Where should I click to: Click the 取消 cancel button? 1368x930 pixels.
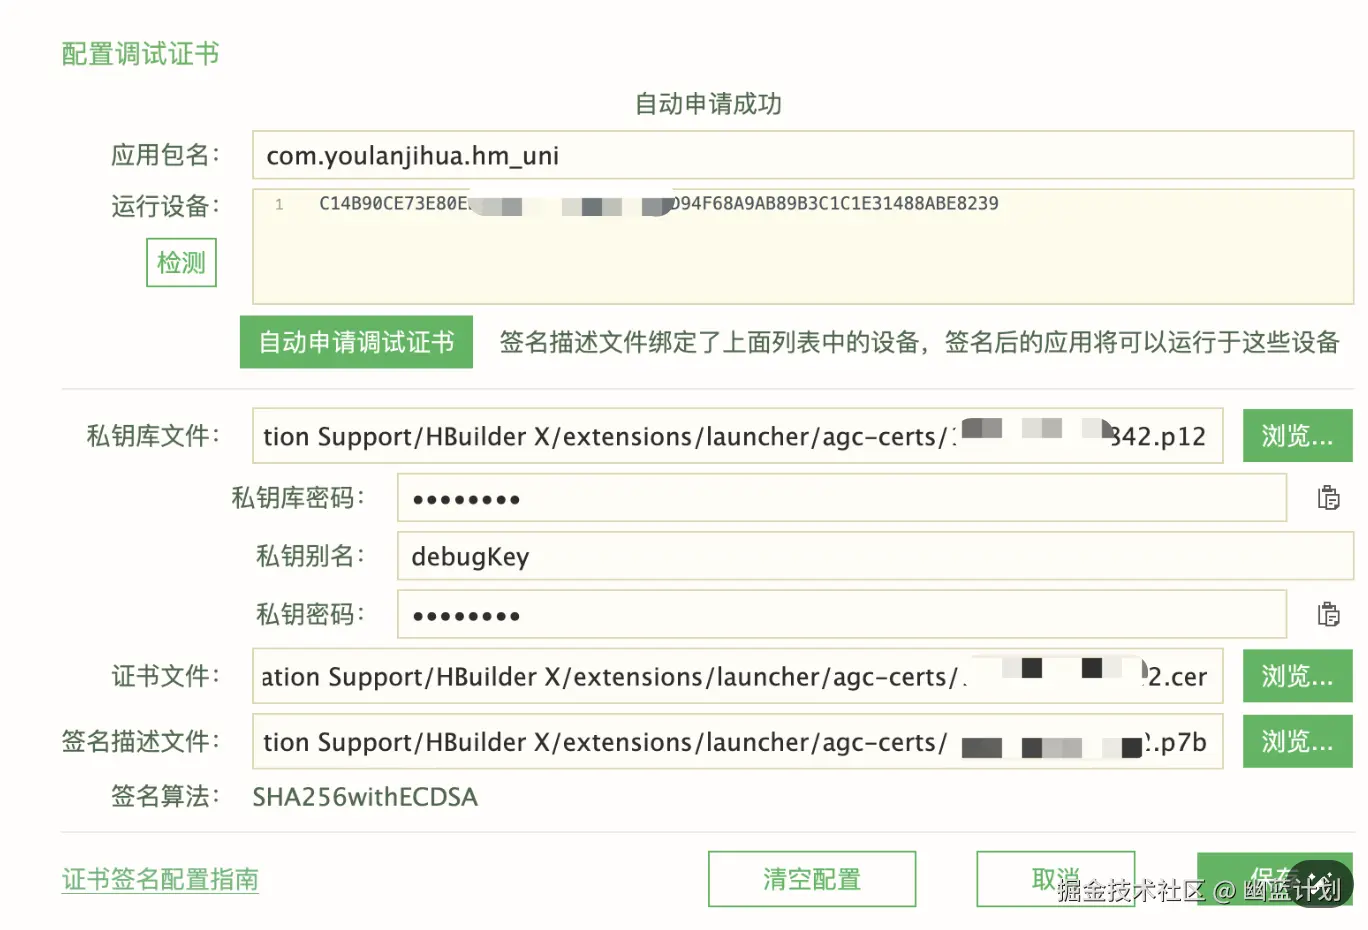pos(1056,878)
